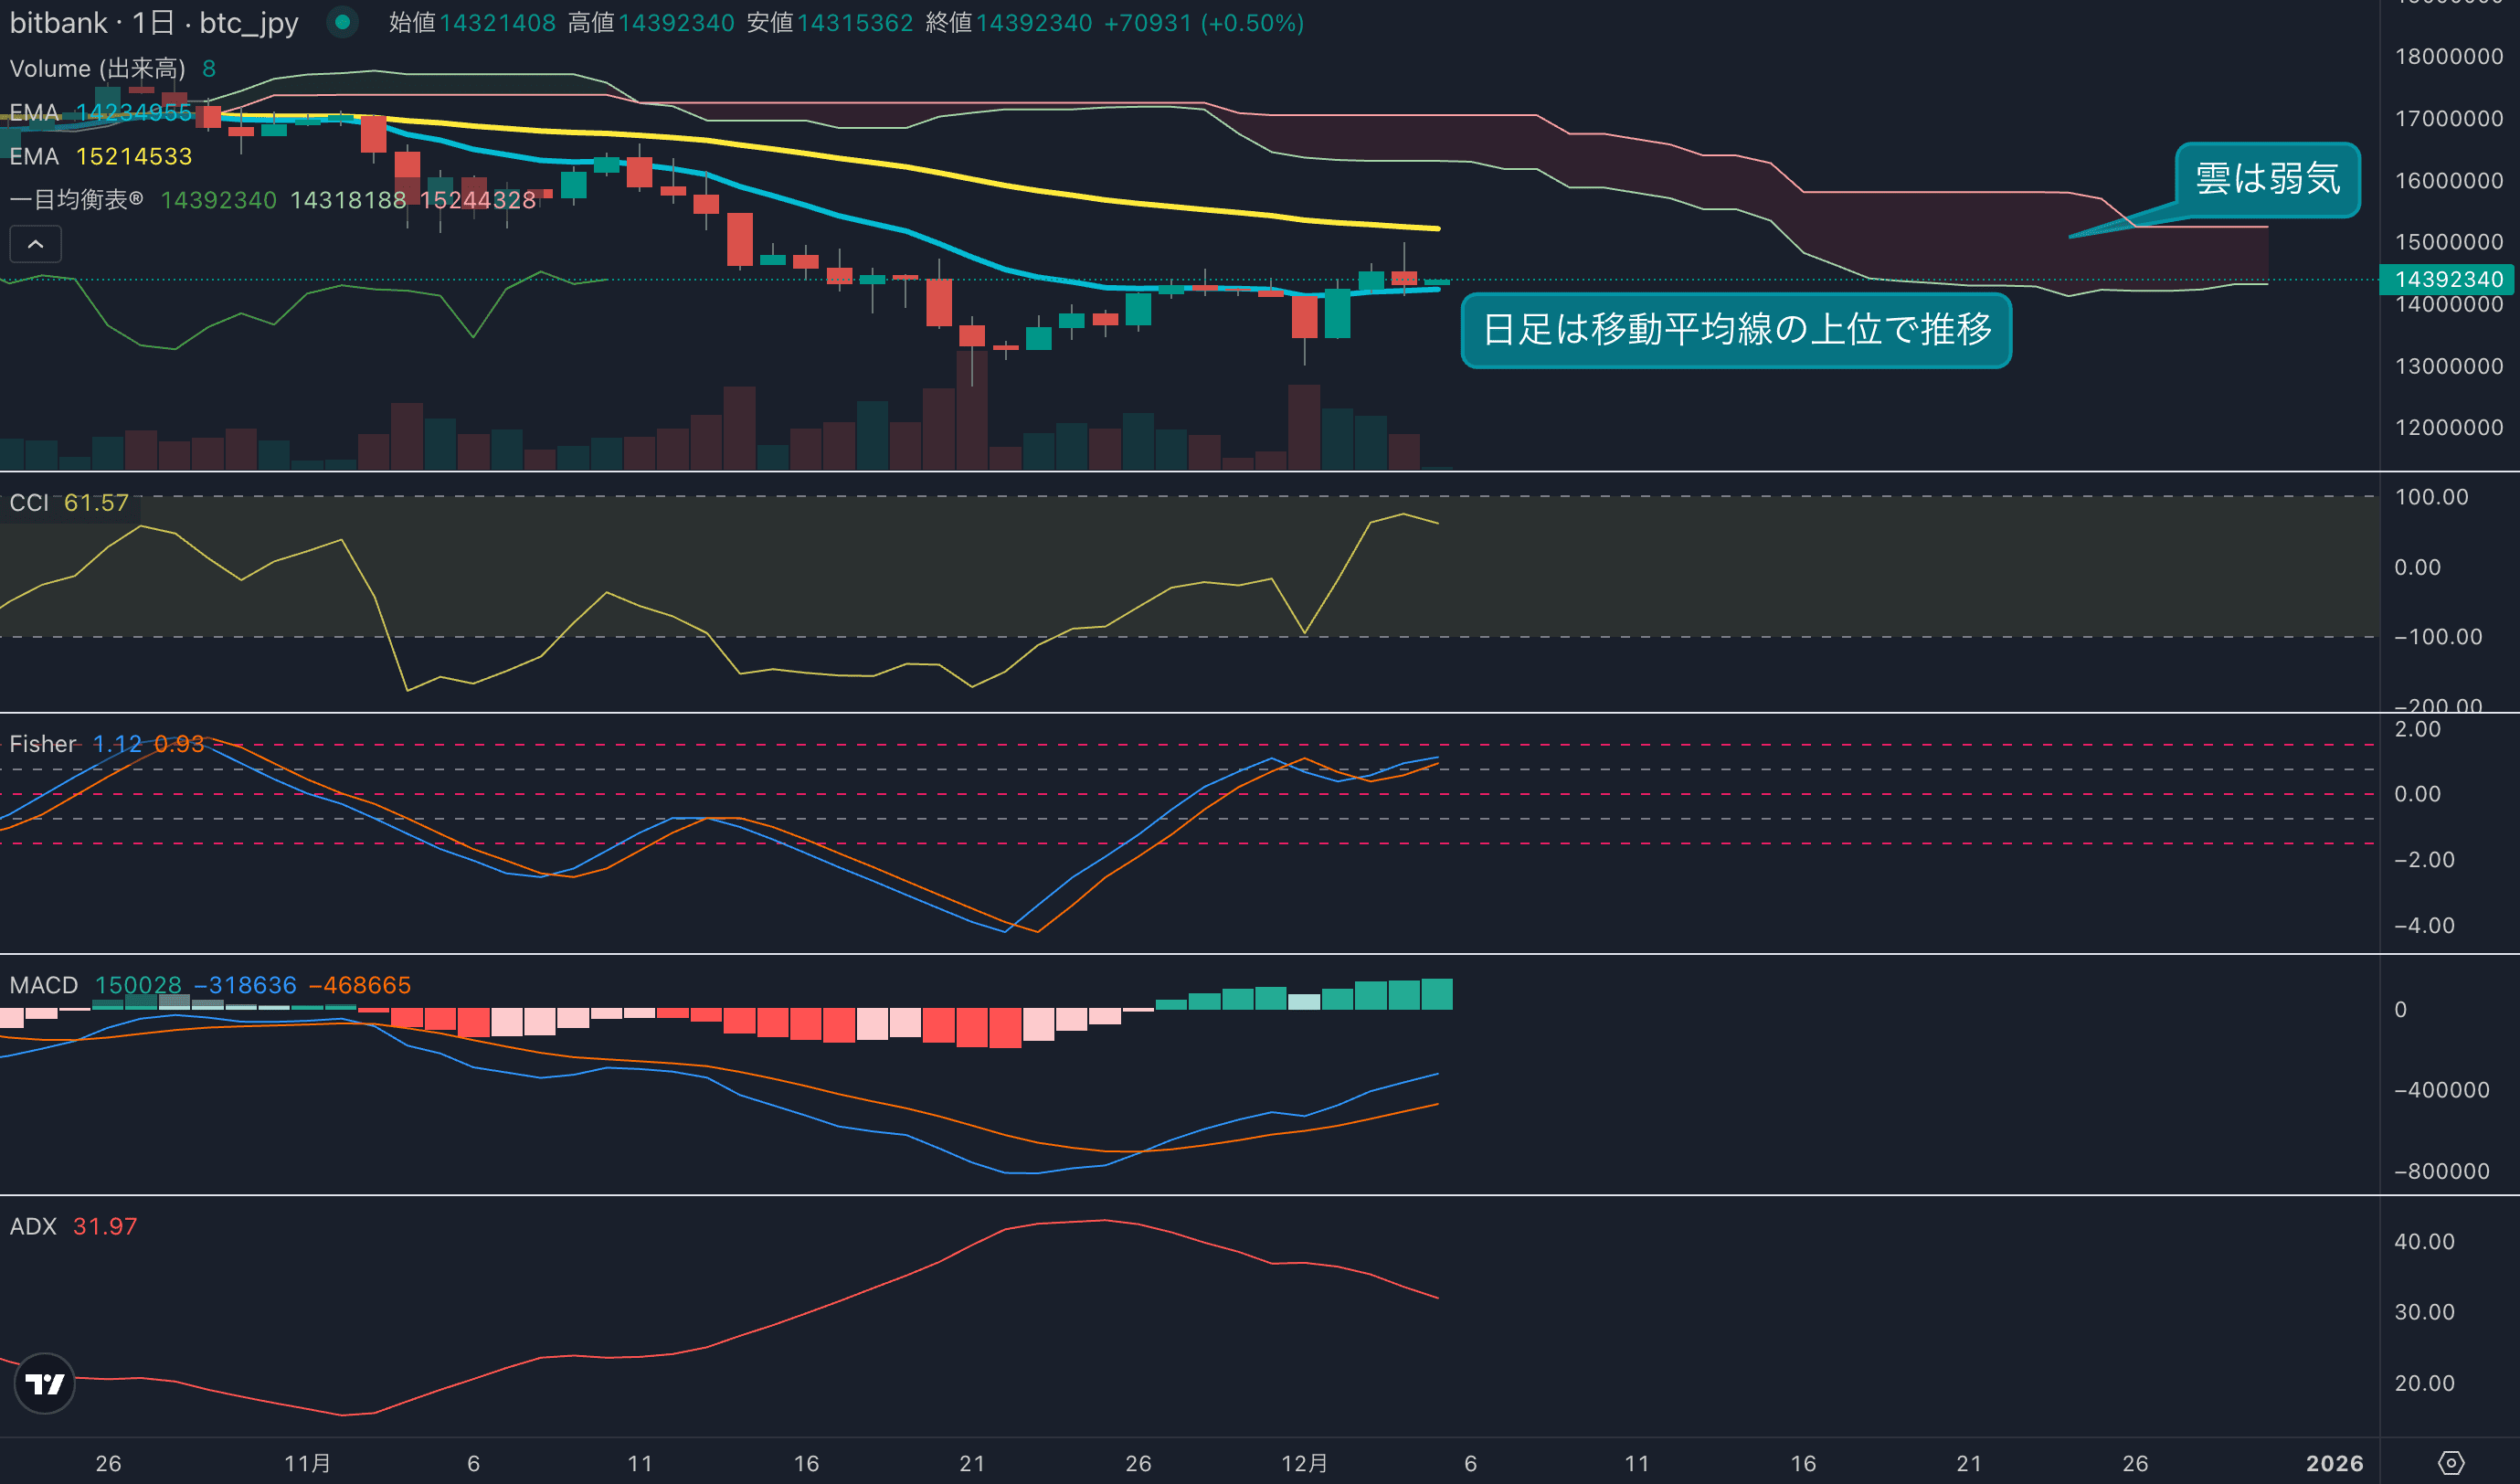
Task: Collapse the indicator legend chevron
Action: pos(35,244)
